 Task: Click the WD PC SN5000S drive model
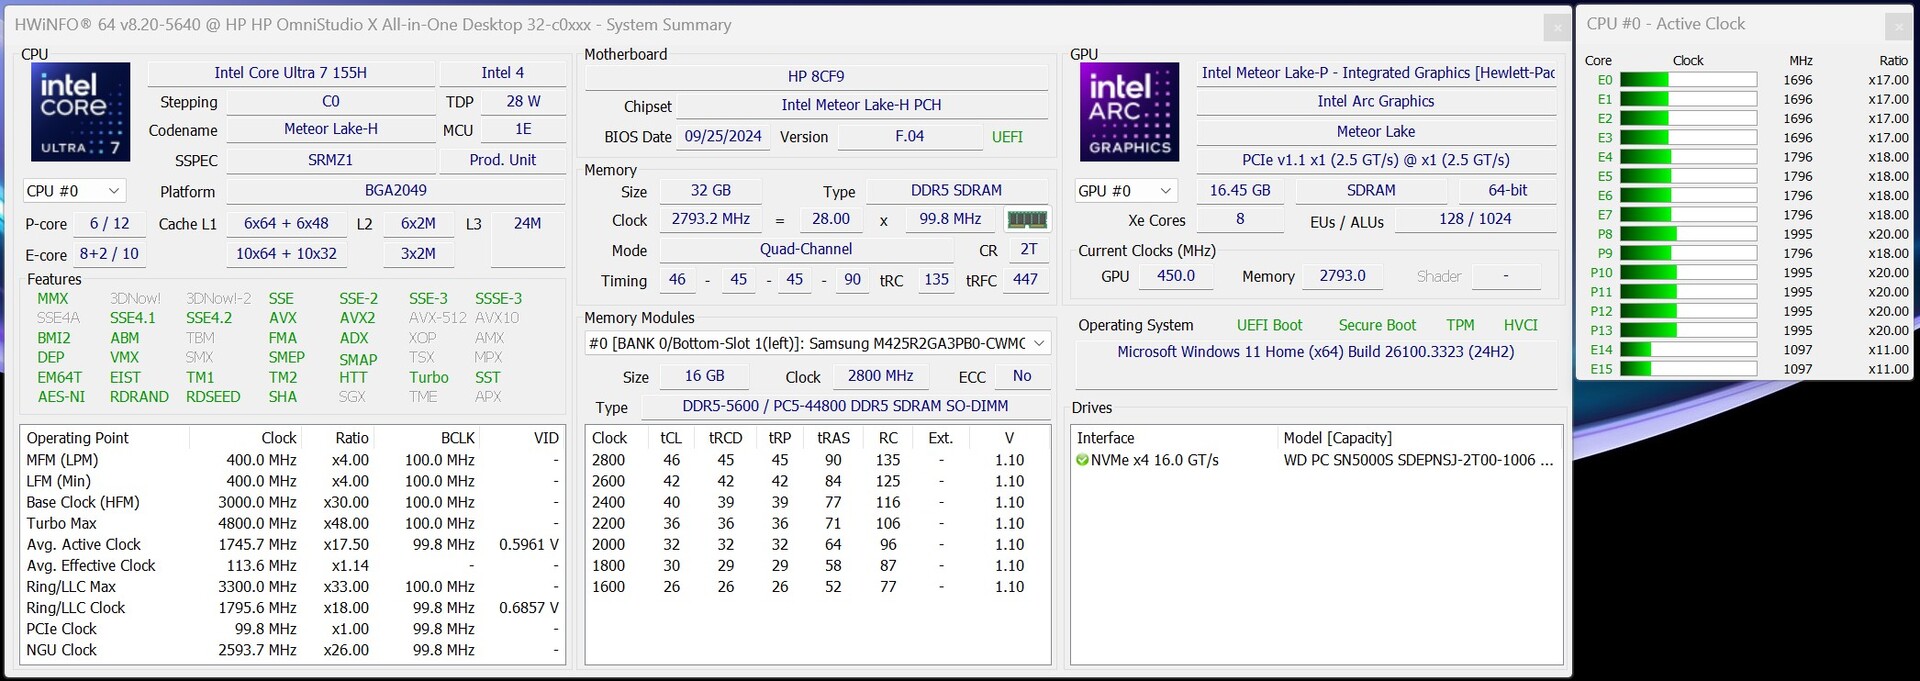(x=1418, y=460)
